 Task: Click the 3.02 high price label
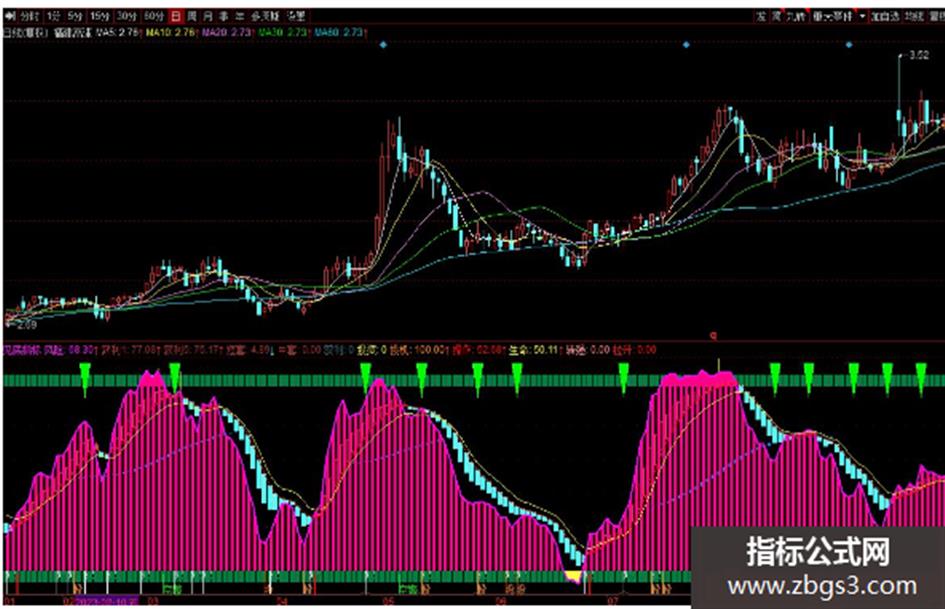point(919,55)
